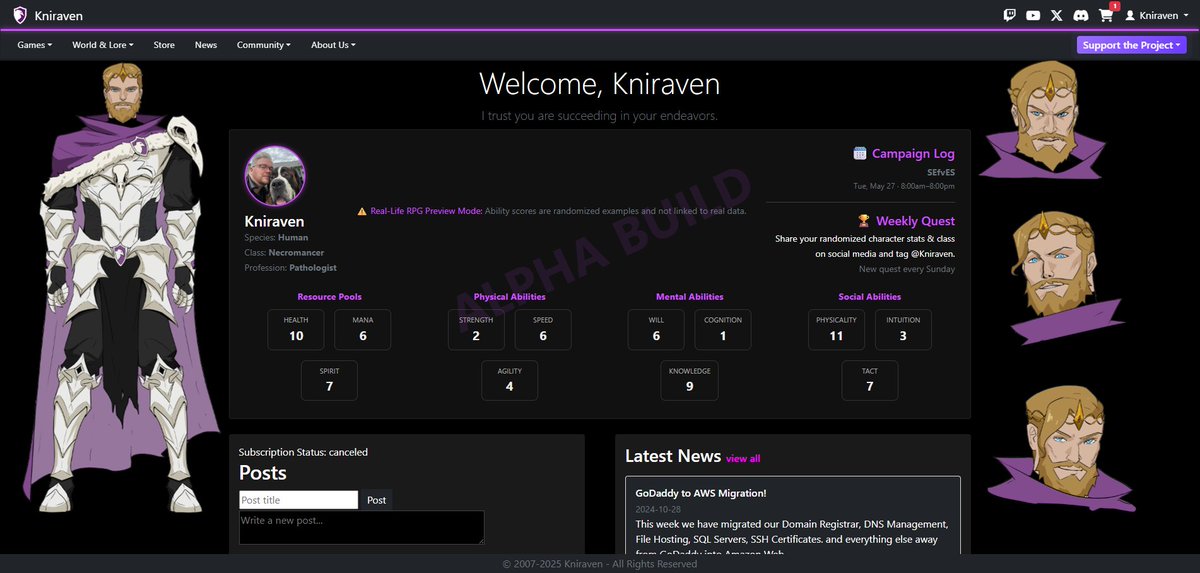
Task: Select the SPEED stat box
Action: (543, 330)
